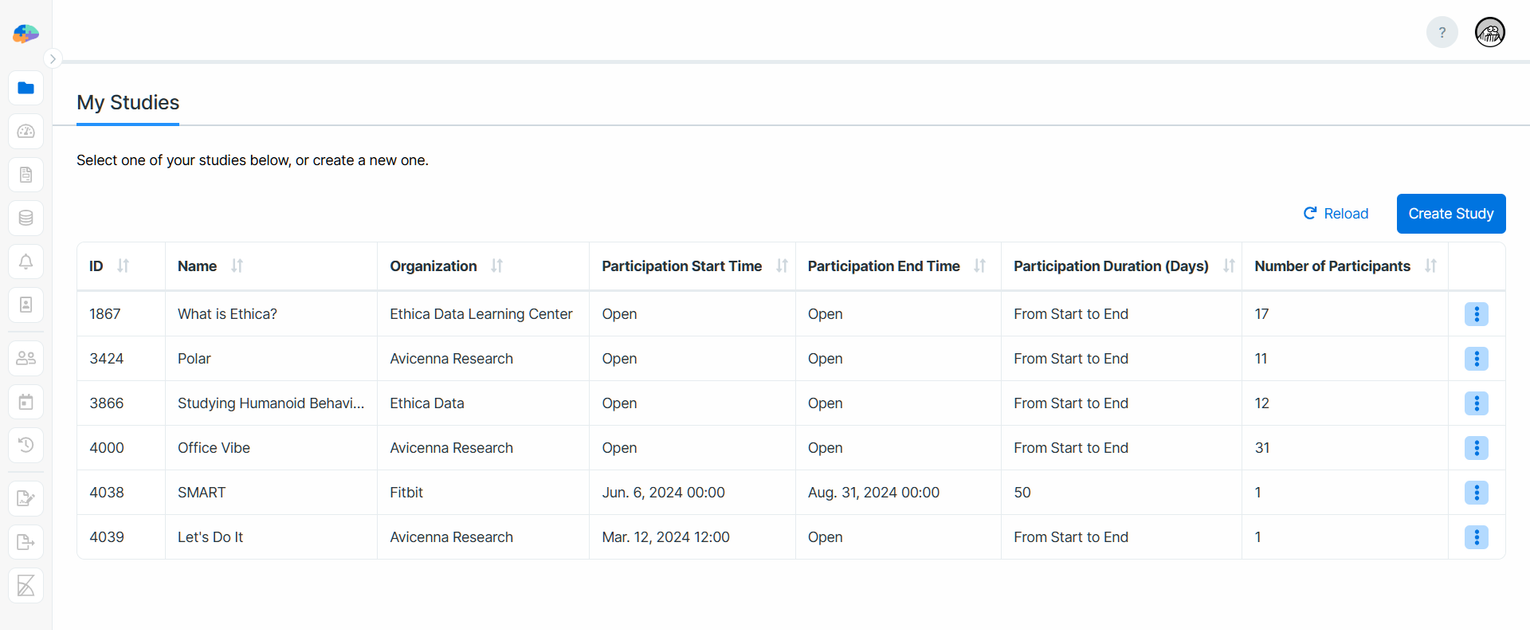The height and width of the screenshot is (630, 1530).
Task: Toggle sorting on Number of Participants column
Action: click(1430, 266)
